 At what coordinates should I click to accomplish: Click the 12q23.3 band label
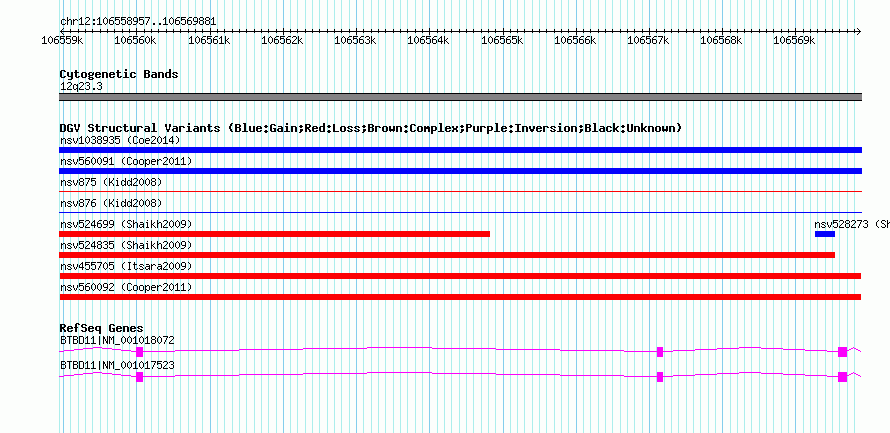click(x=81, y=87)
